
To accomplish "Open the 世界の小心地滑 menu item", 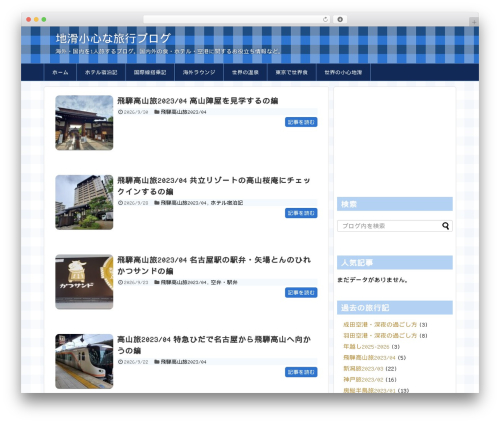I will click(x=343, y=72).
